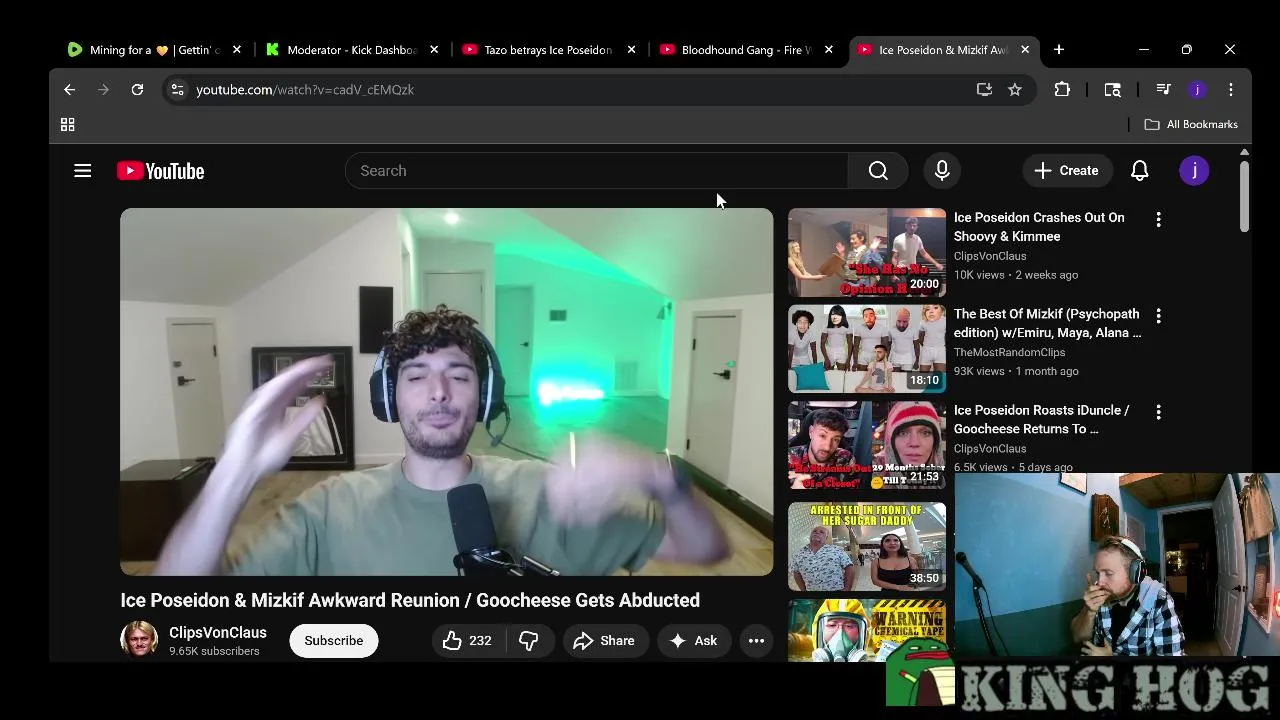Screen dimensions: 1280x720
Task: Dislike the video
Action: coord(529,641)
